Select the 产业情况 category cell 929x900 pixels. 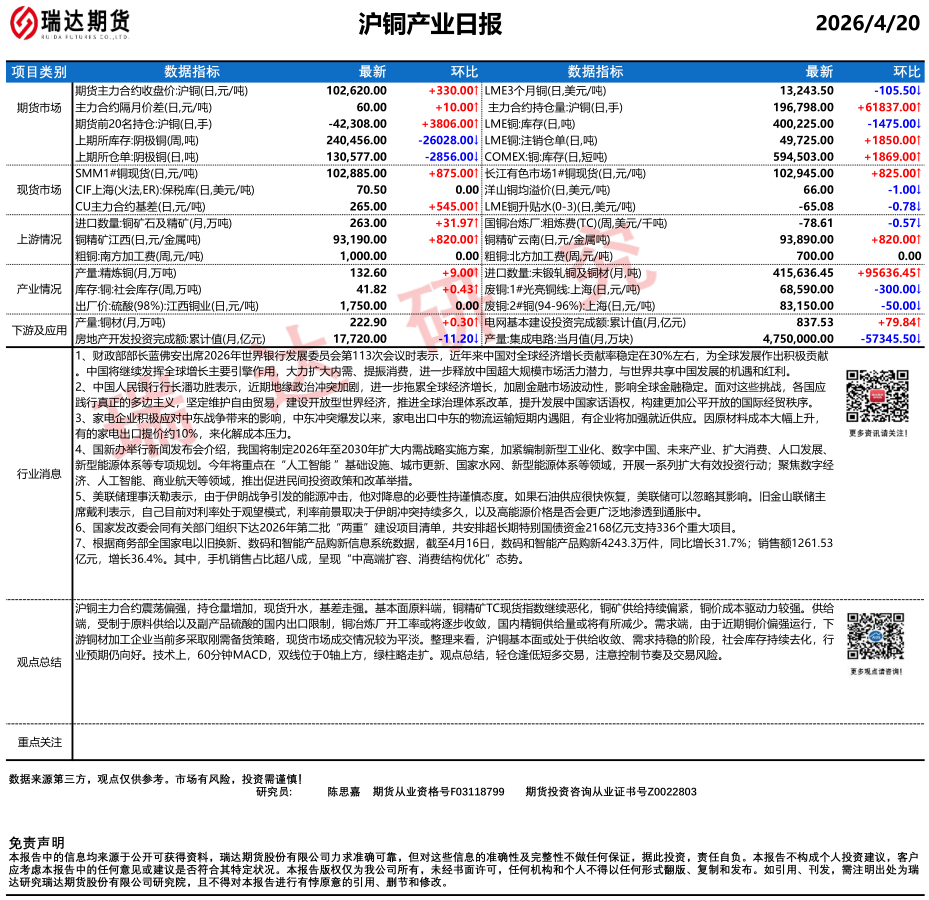[x=39, y=289]
